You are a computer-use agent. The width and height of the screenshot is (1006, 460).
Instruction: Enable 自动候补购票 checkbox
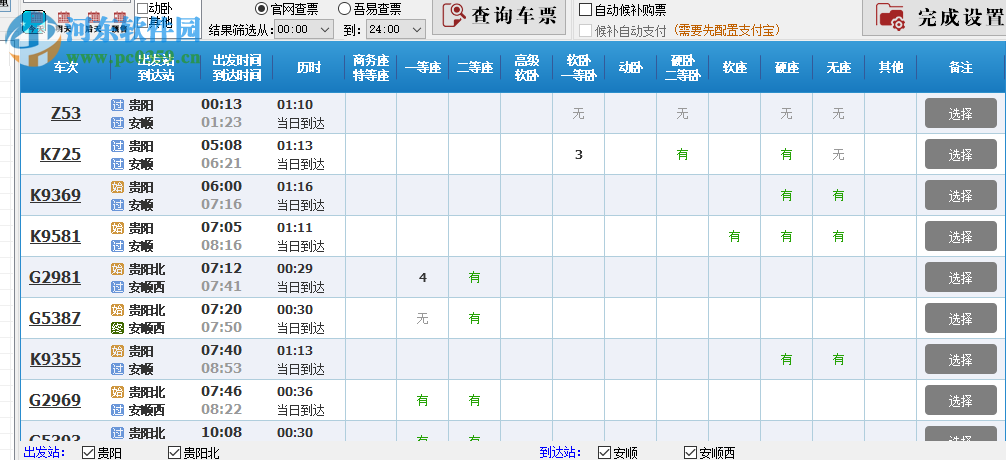(x=585, y=10)
